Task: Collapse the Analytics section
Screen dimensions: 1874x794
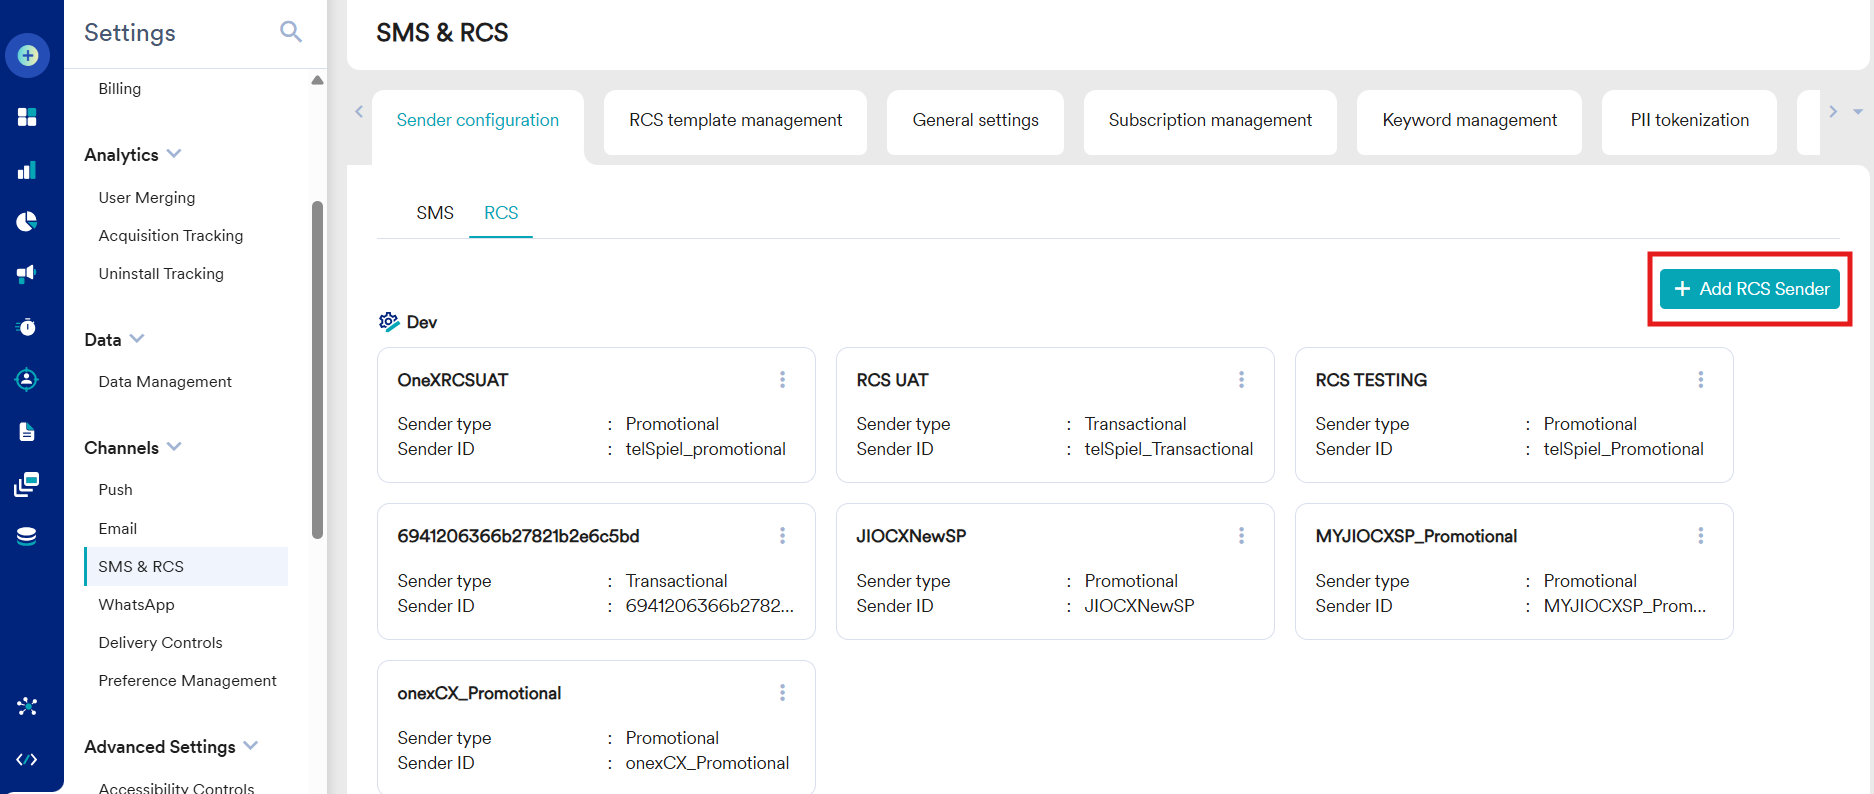Action: tap(174, 154)
